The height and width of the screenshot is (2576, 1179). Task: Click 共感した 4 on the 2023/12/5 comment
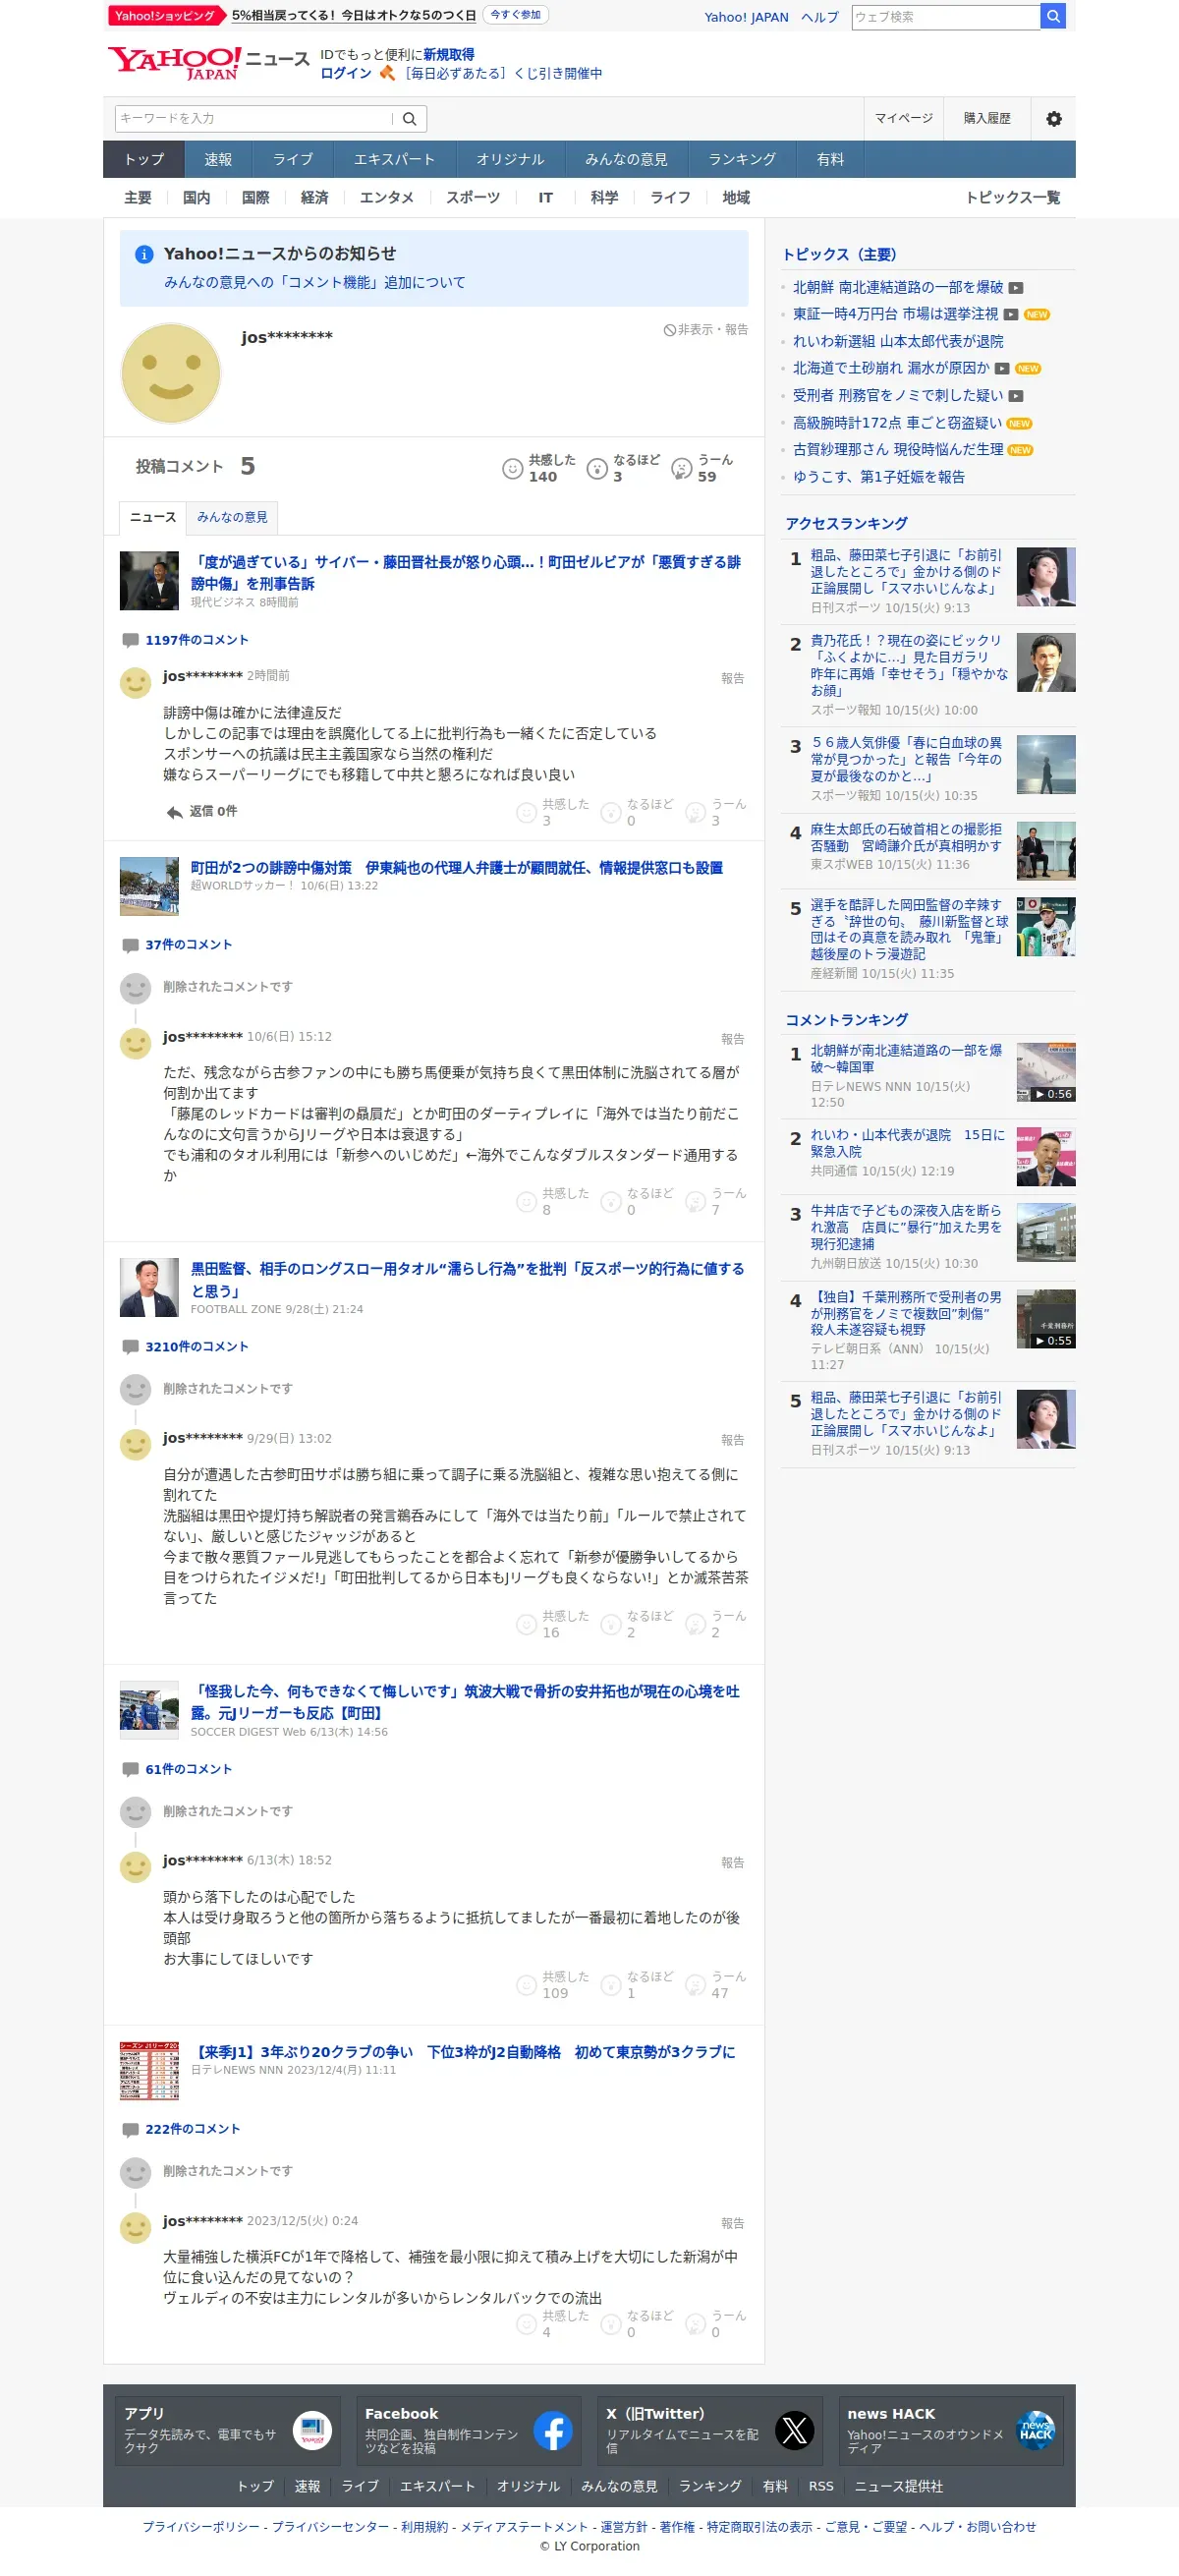coord(553,2324)
